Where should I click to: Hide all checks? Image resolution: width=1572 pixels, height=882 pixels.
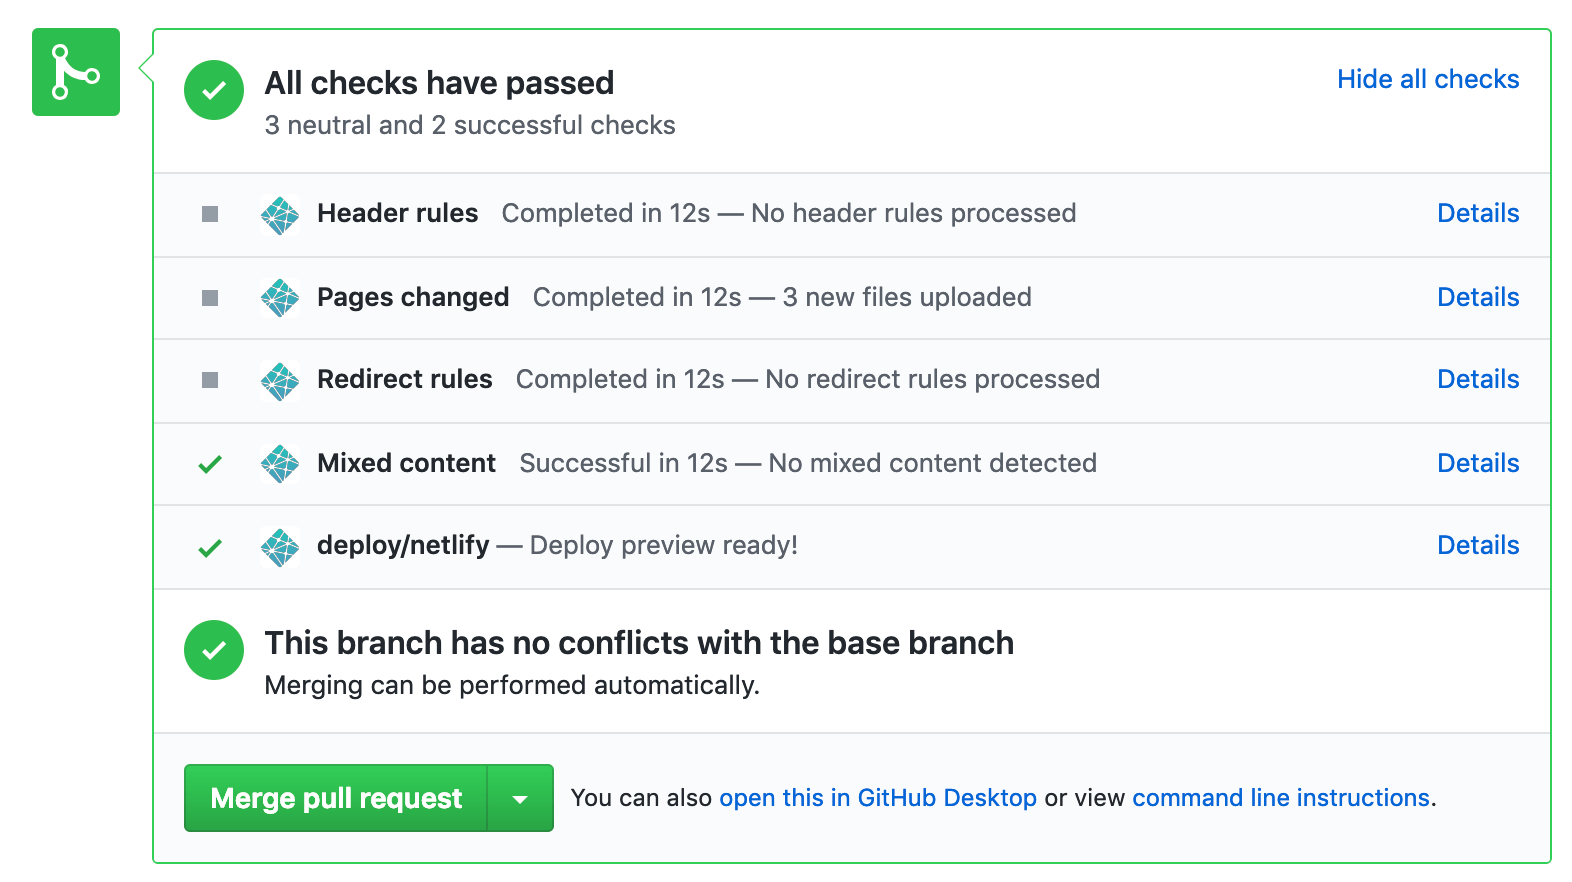click(1428, 79)
